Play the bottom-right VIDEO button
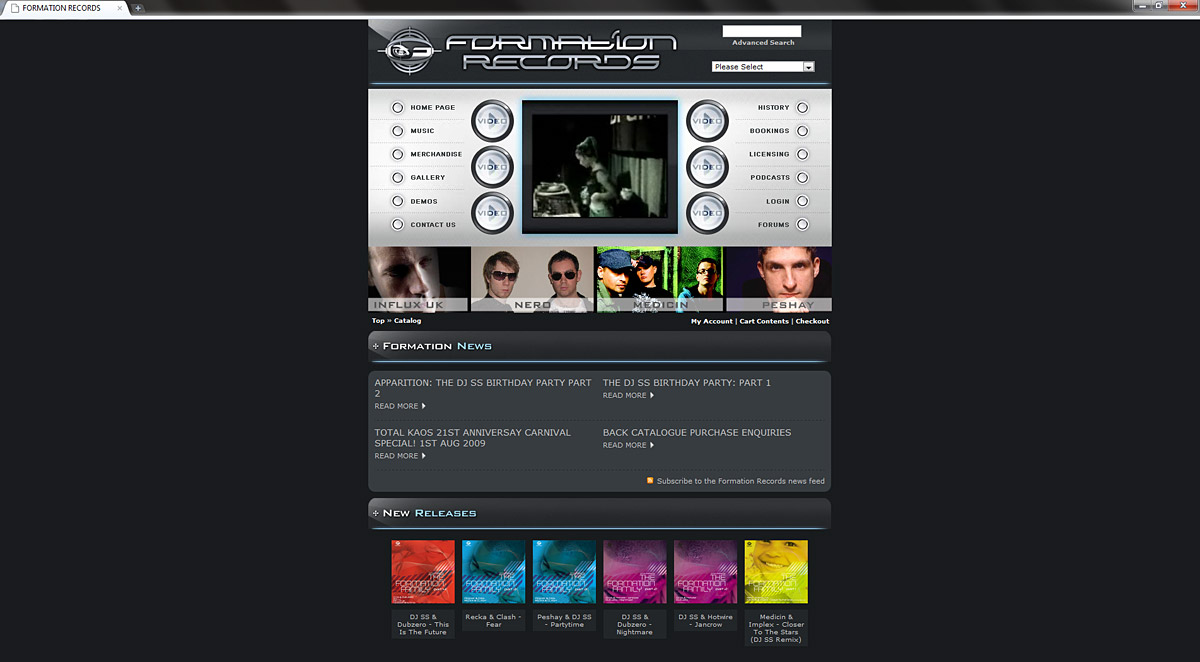The image size is (1200, 662). click(x=707, y=213)
